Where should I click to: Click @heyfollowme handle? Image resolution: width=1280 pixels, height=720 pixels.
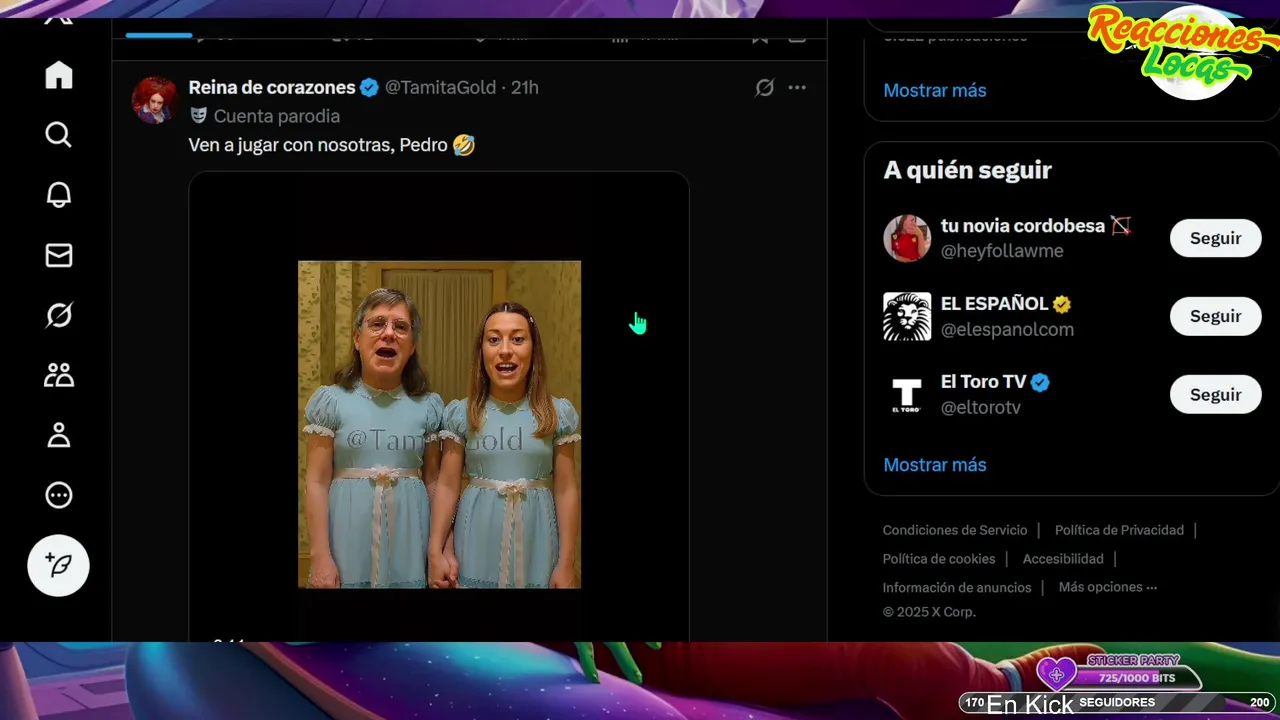tap(1002, 251)
